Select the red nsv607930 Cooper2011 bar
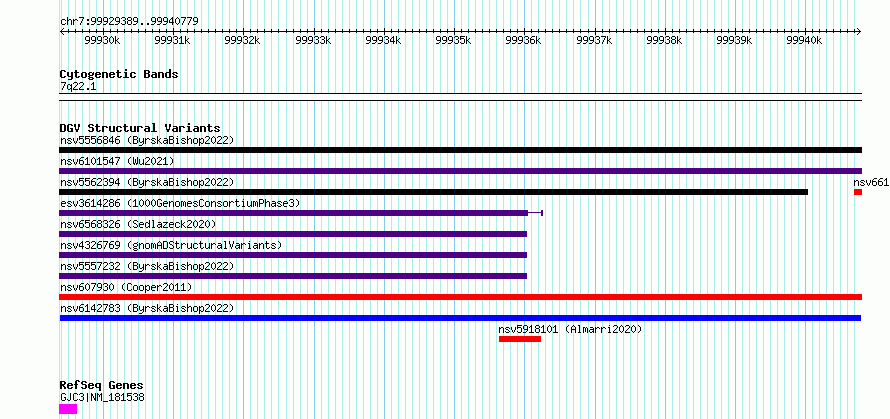890x419 pixels. pos(460,297)
